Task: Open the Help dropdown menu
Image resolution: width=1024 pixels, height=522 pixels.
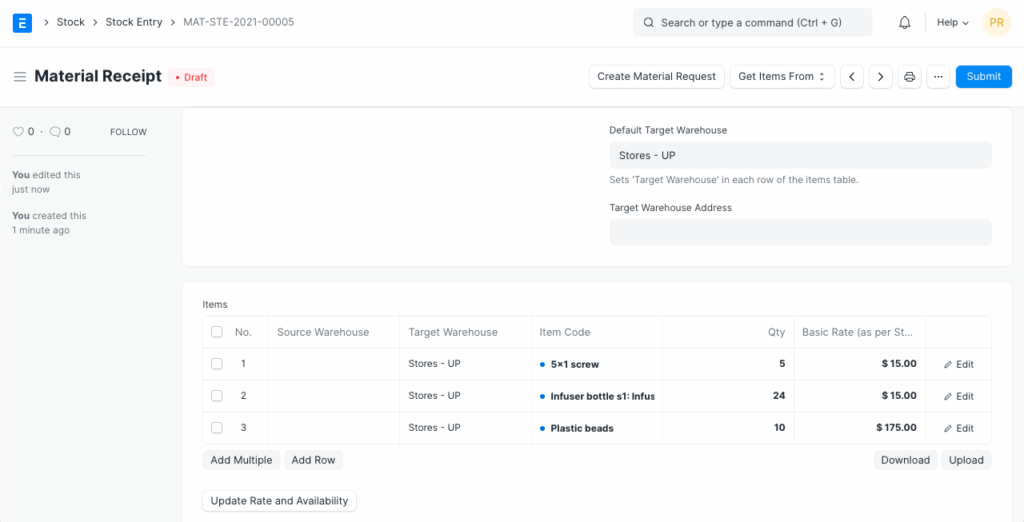Action: (952, 22)
